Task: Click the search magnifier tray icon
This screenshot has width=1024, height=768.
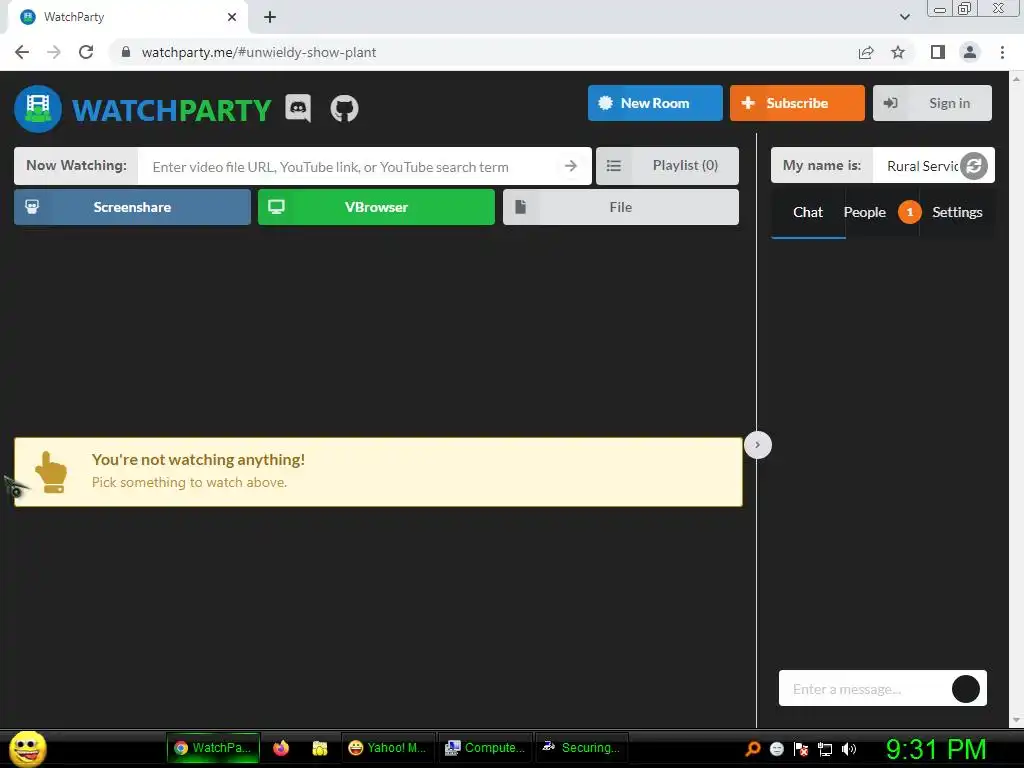Action: [753, 749]
